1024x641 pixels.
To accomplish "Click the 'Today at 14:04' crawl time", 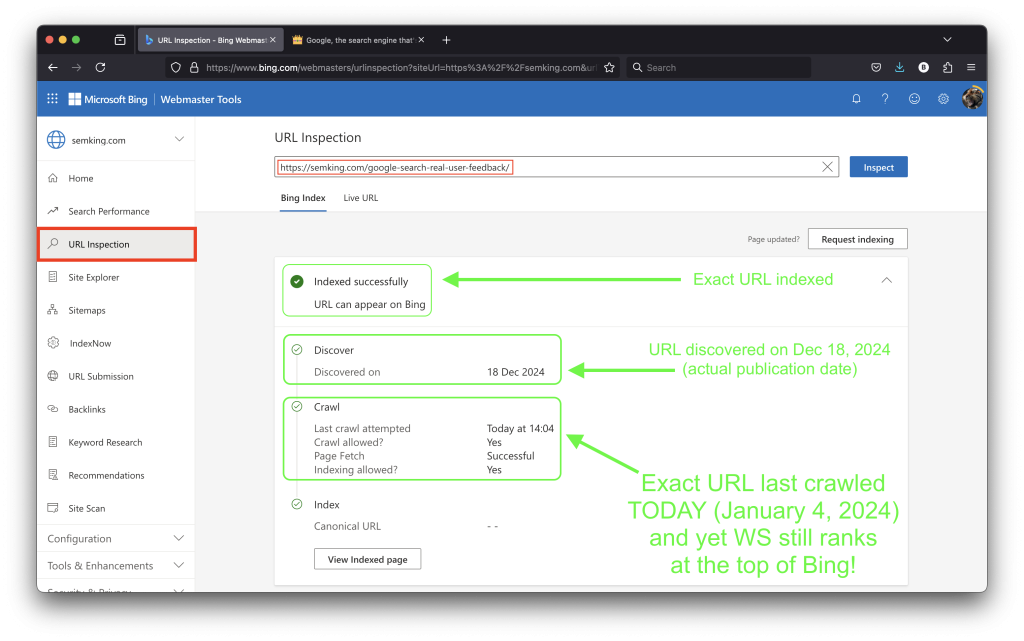I will pyautogui.click(x=520, y=428).
